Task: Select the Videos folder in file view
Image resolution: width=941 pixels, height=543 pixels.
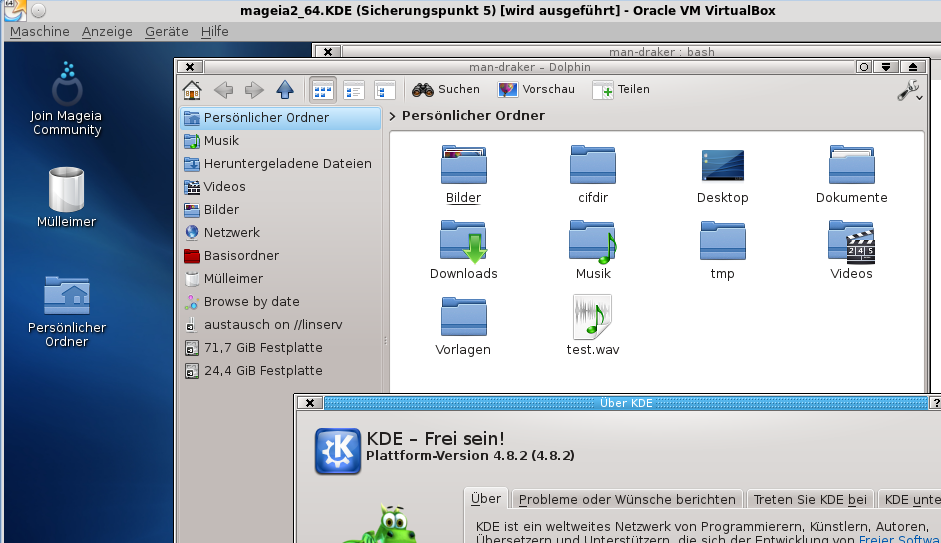Action: [852, 250]
